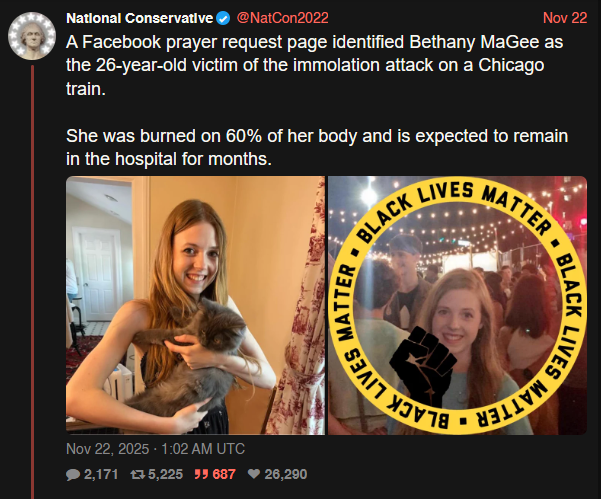Click the 2,171 replies count

coord(104,474)
